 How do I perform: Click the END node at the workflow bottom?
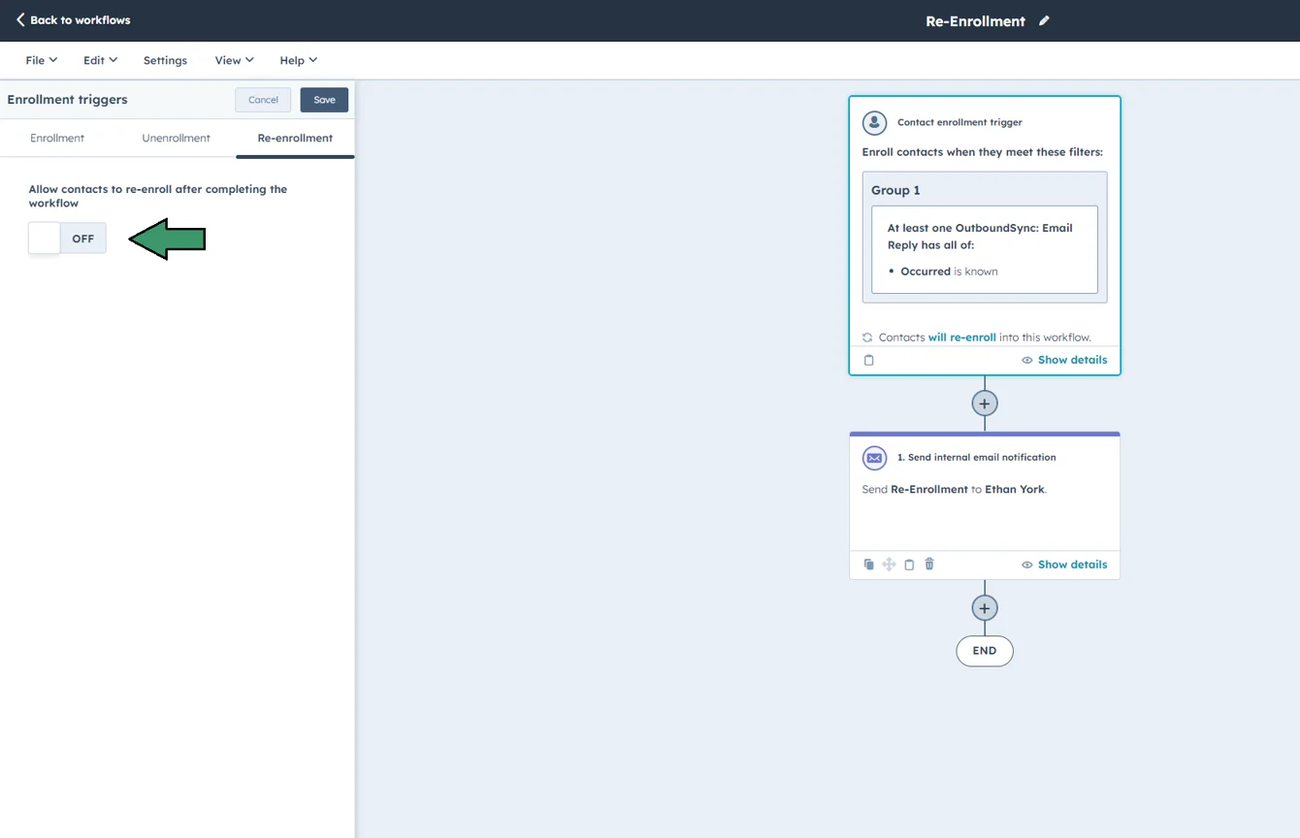click(984, 650)
